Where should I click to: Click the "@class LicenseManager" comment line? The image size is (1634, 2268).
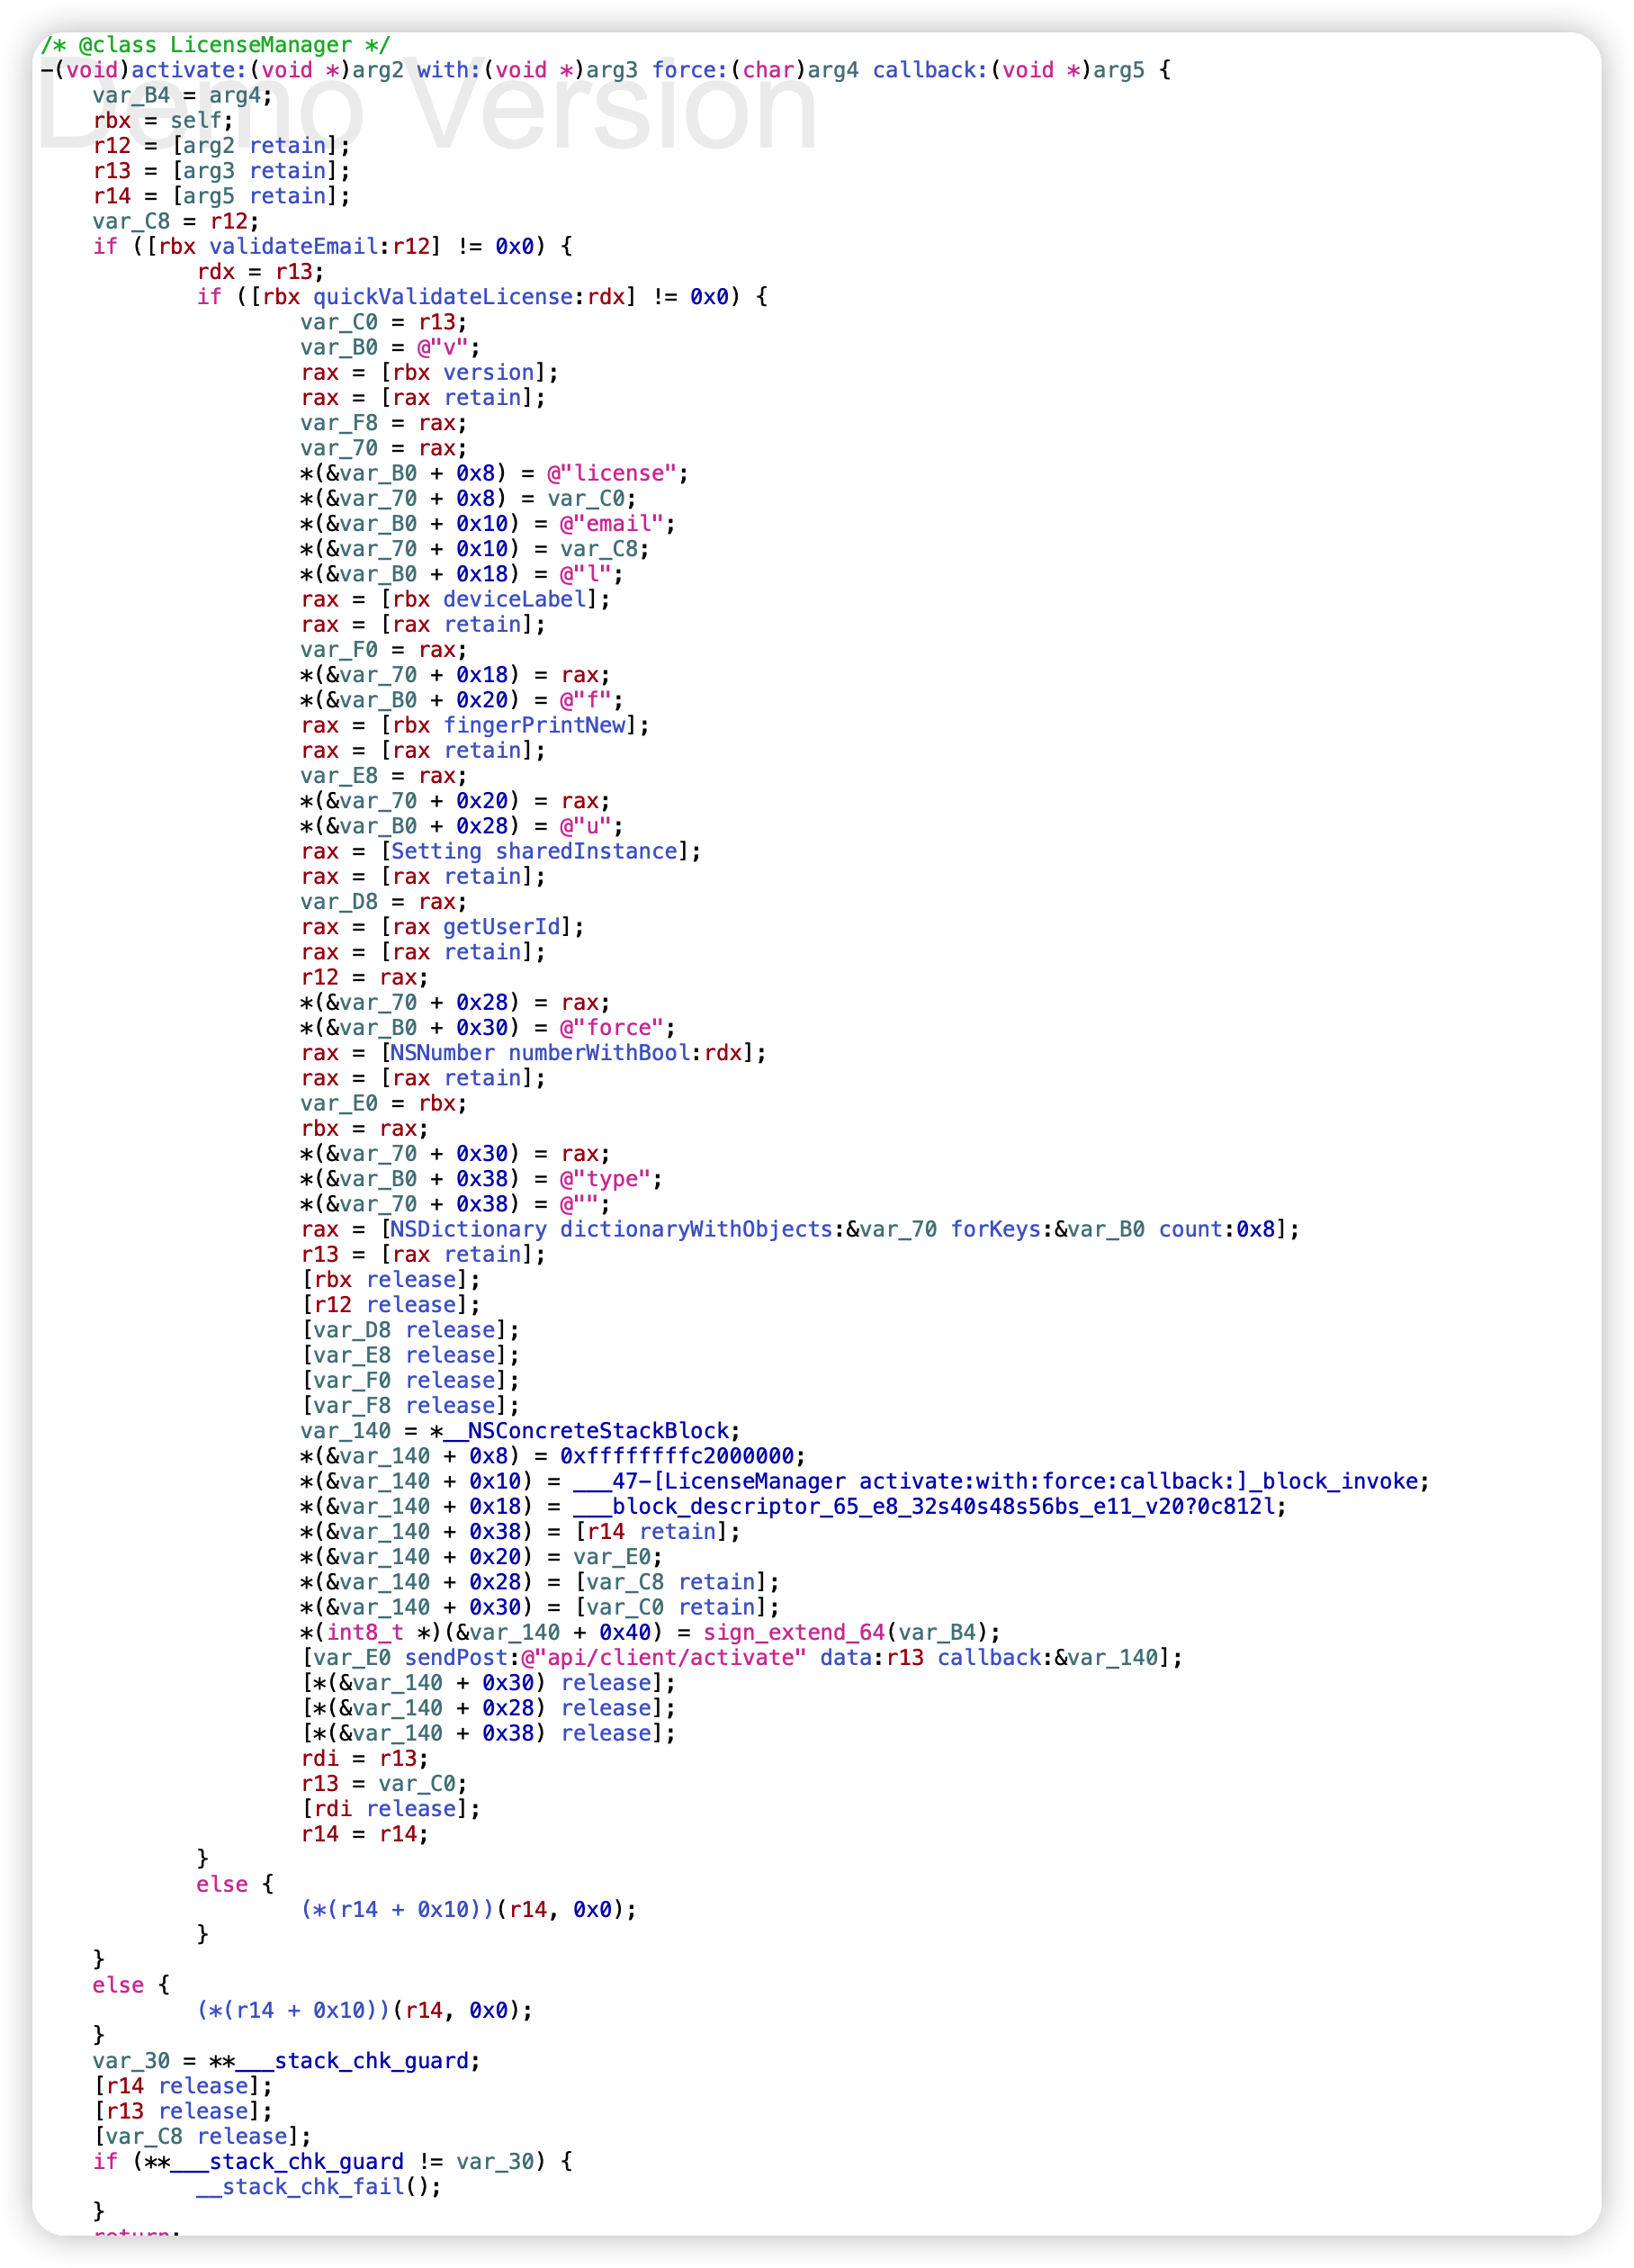coord(215,45)
